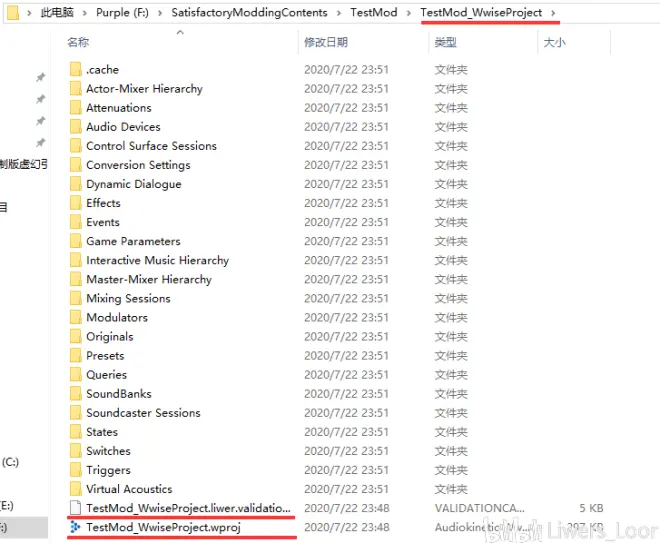
Task: Expand the chevron after TestMod_WwiseProject breadcrumb
Action: 553,13
